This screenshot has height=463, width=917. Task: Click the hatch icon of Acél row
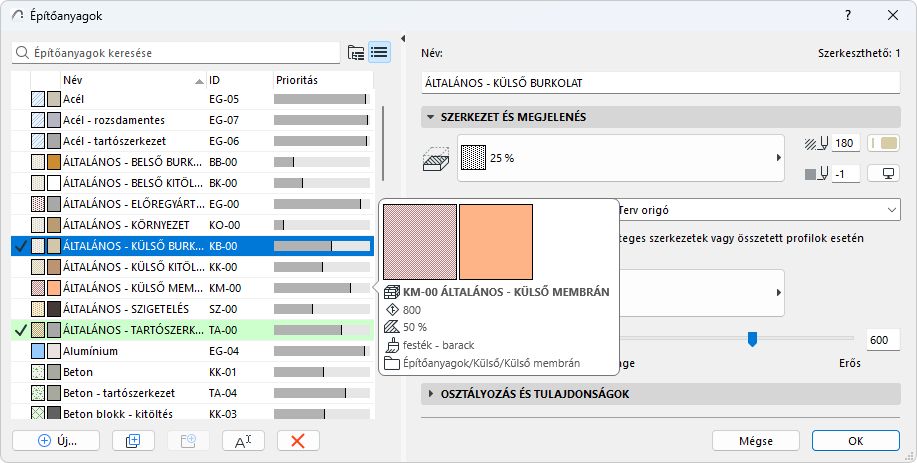point(38,99)
